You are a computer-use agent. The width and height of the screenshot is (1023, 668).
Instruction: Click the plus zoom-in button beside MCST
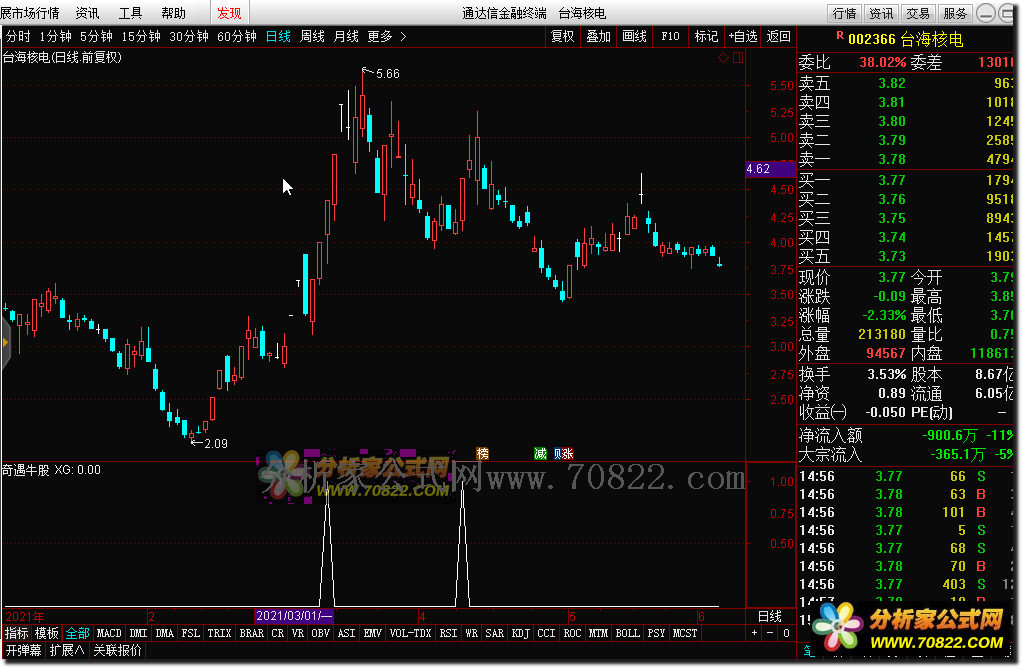tap(755, 633)
